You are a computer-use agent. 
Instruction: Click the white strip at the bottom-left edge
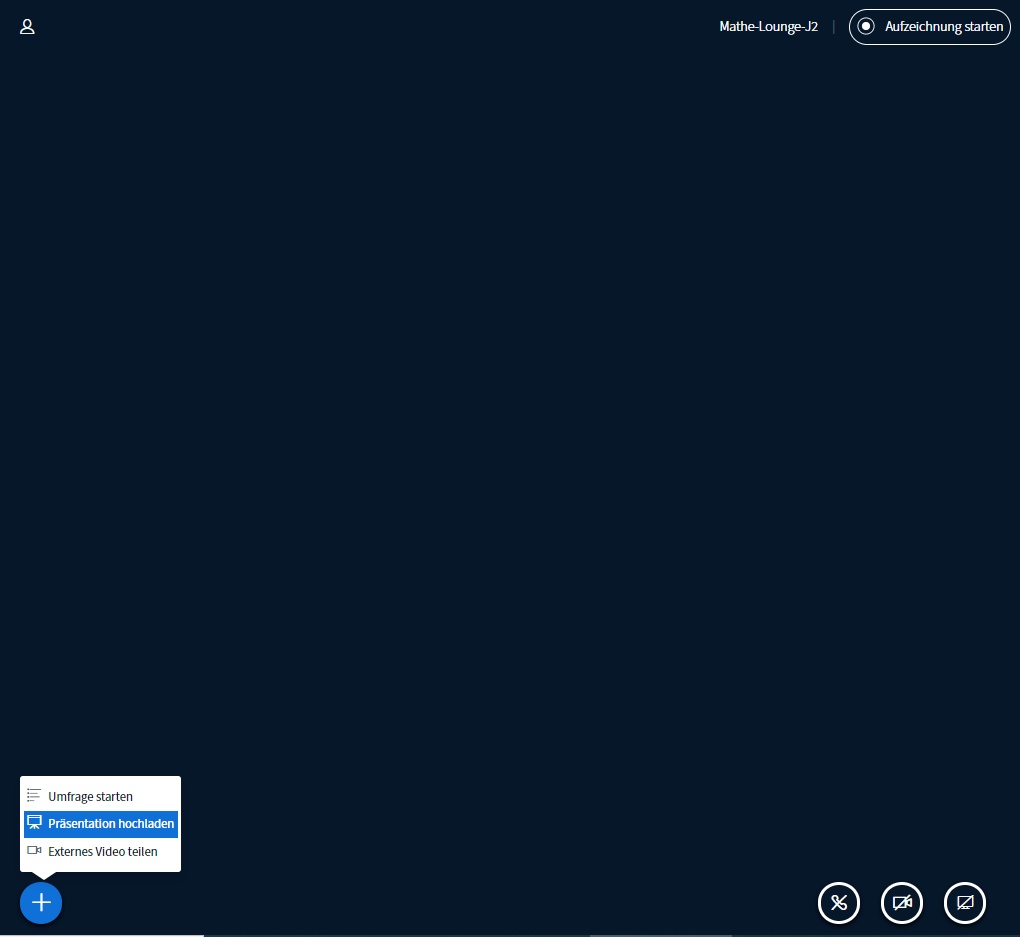pyautogui.click(x=100, y=935)
